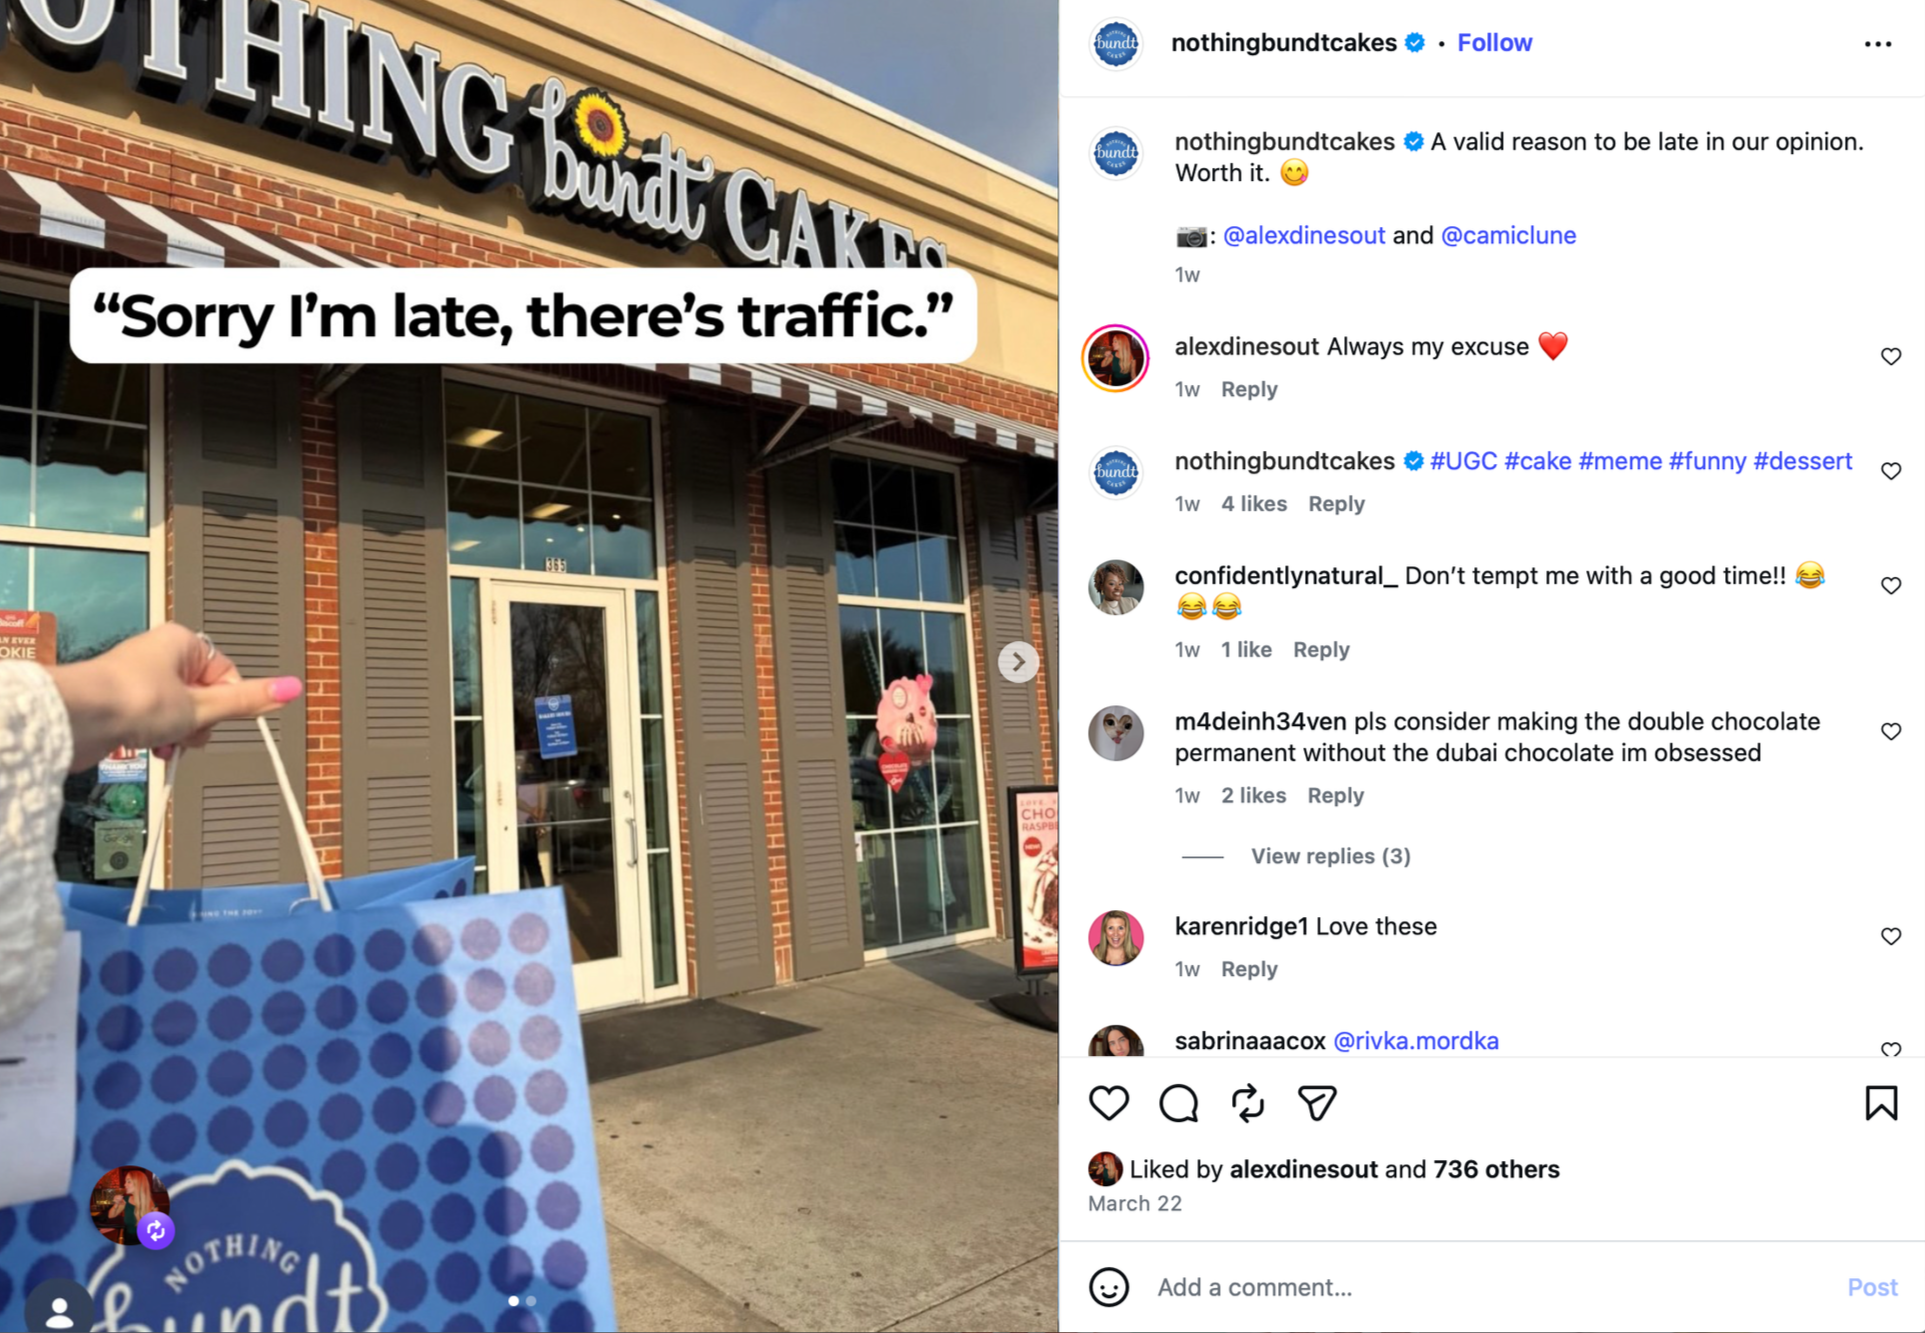Open the comment bubble icon

[x=1178, y=1103]
